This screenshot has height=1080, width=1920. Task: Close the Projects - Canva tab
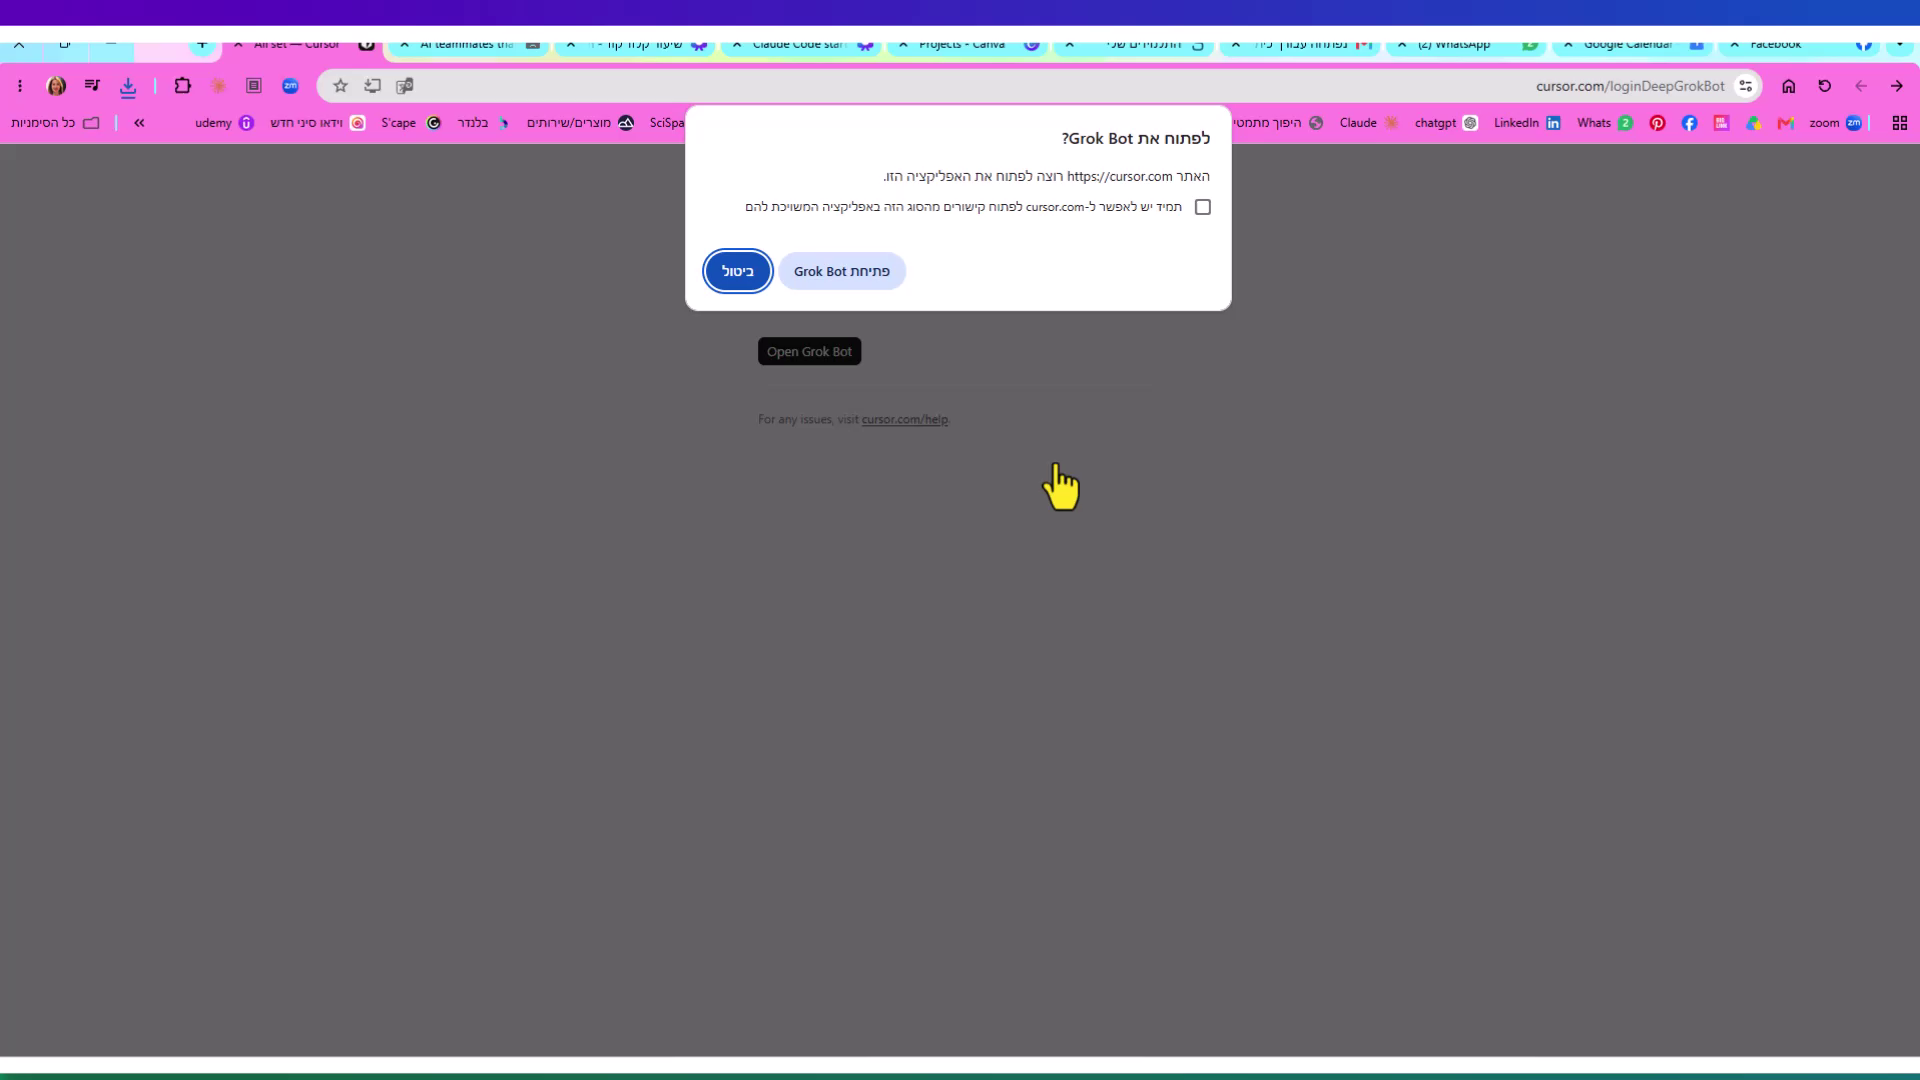coord(903,45)
